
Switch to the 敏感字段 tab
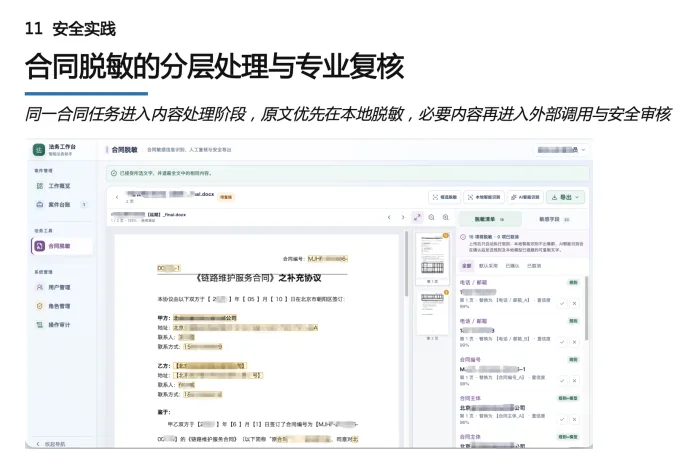click(555, 219)
